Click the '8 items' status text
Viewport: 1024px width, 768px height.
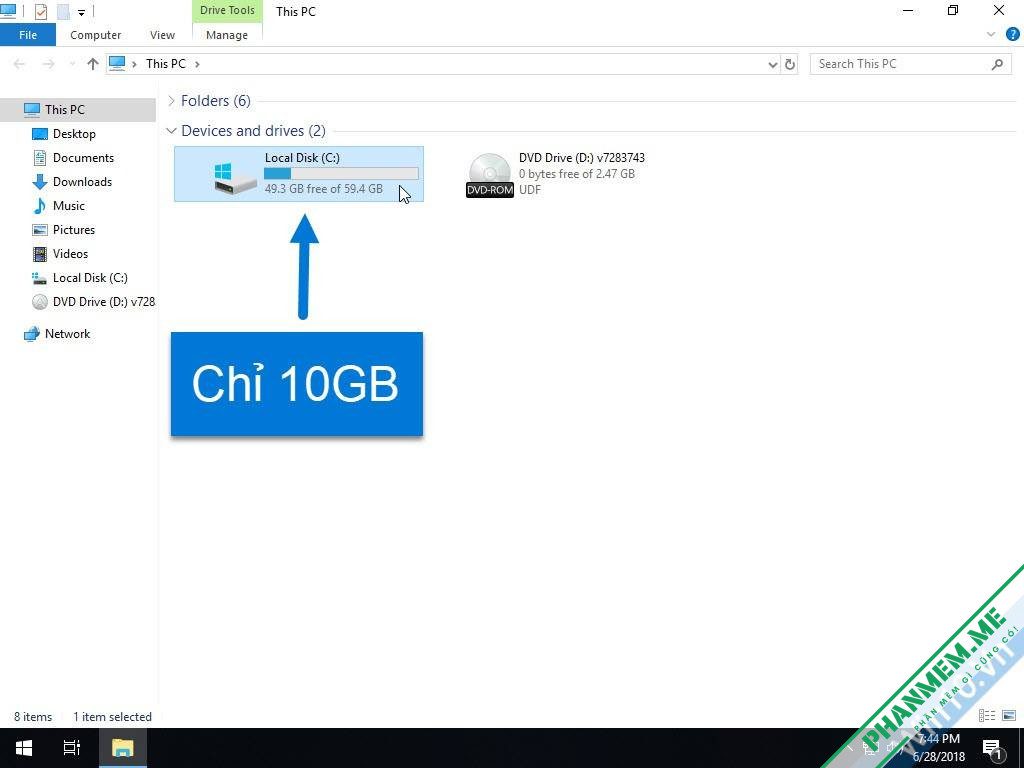(x=33, y=717)
